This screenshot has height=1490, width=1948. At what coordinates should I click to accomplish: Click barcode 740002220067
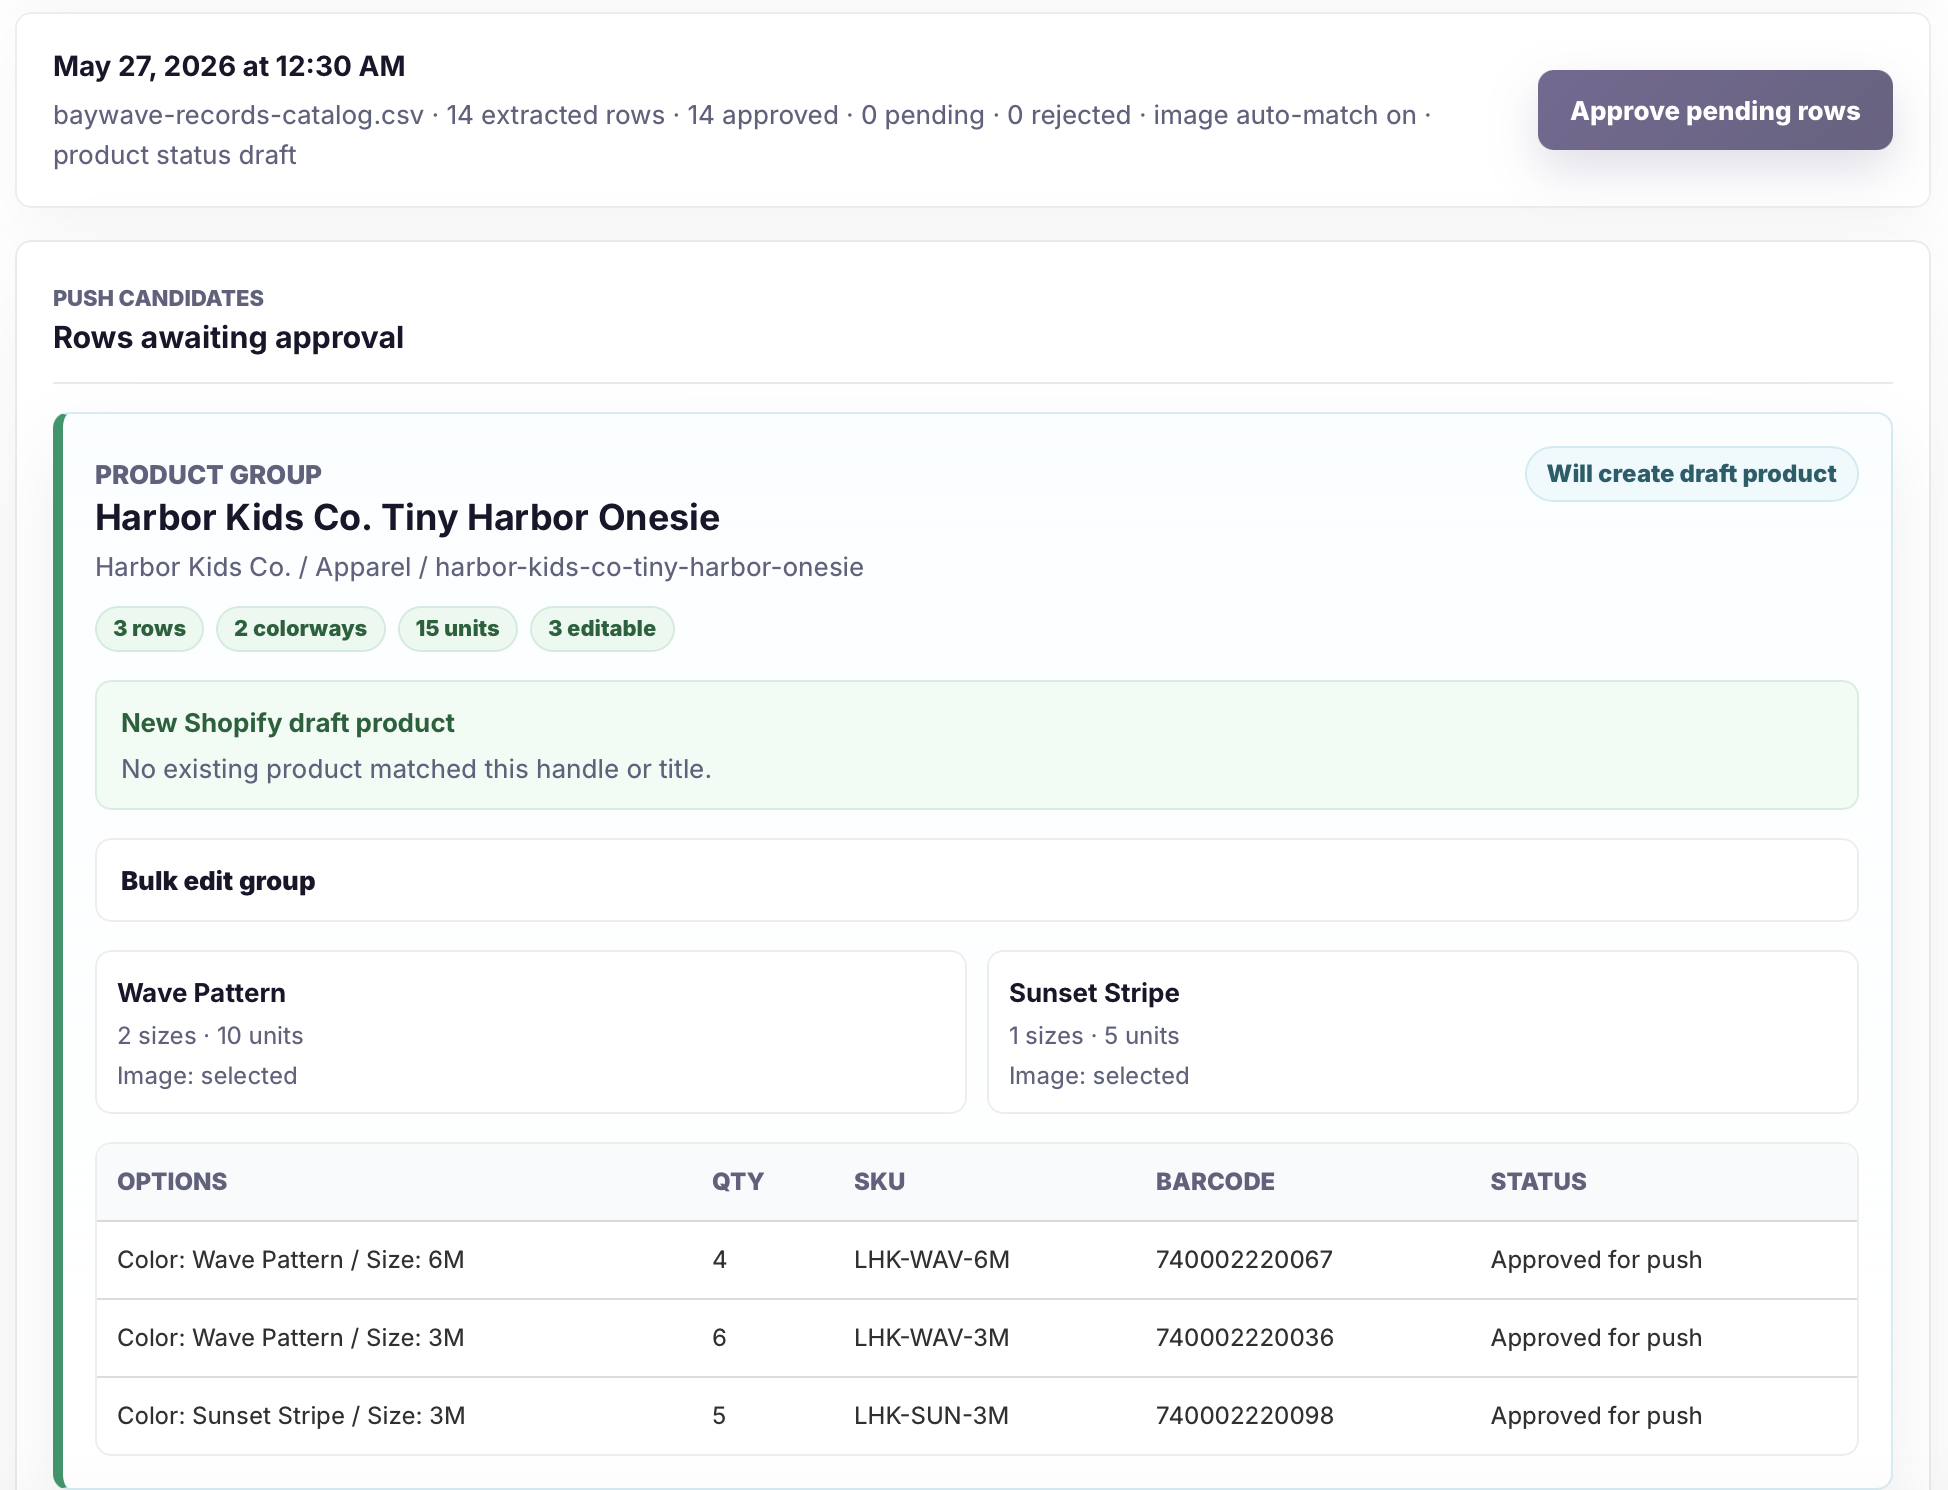[1244, 1260]
